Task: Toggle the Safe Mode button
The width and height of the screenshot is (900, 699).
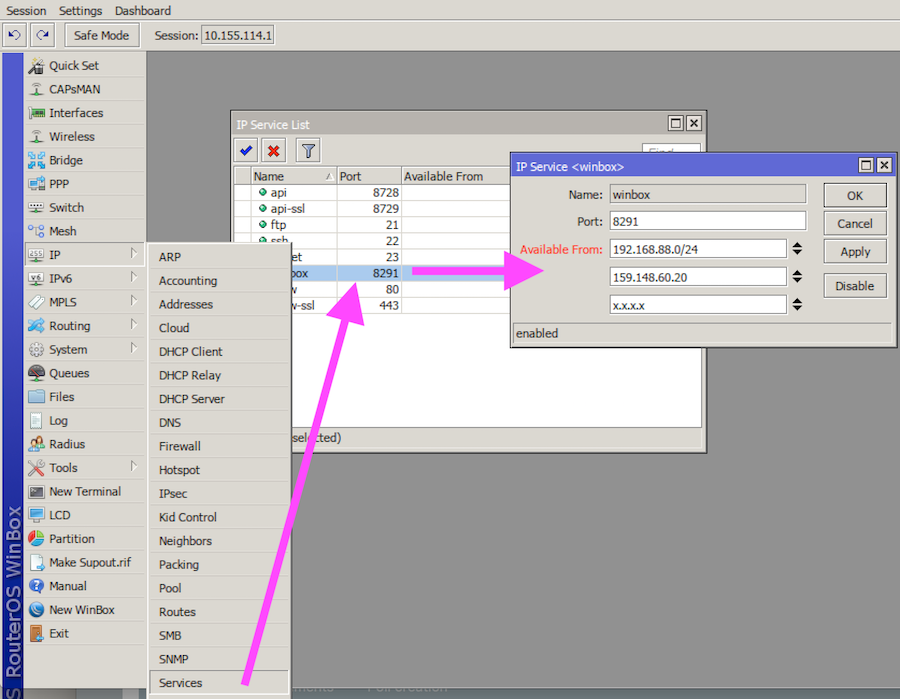Action: pos(101,35)
